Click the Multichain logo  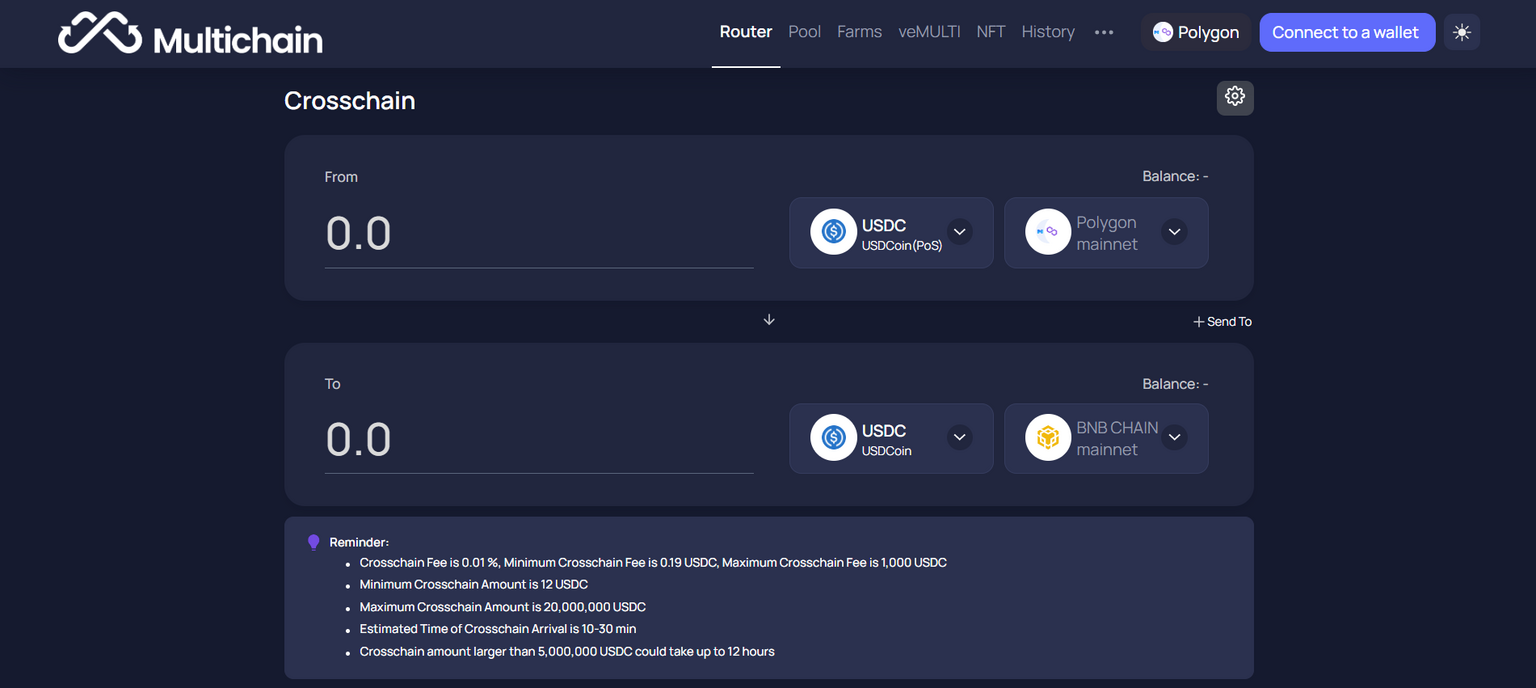[x=190, y=34]
